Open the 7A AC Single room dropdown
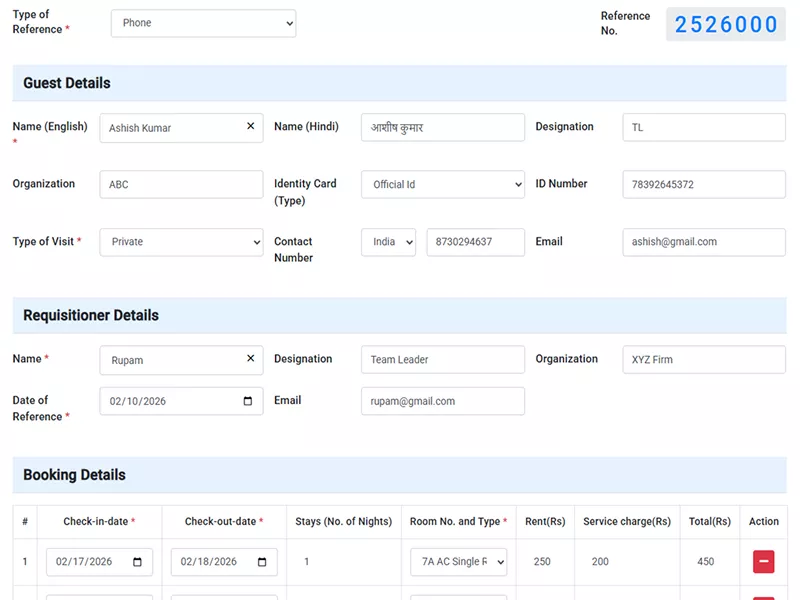 (x=459, y=562)
